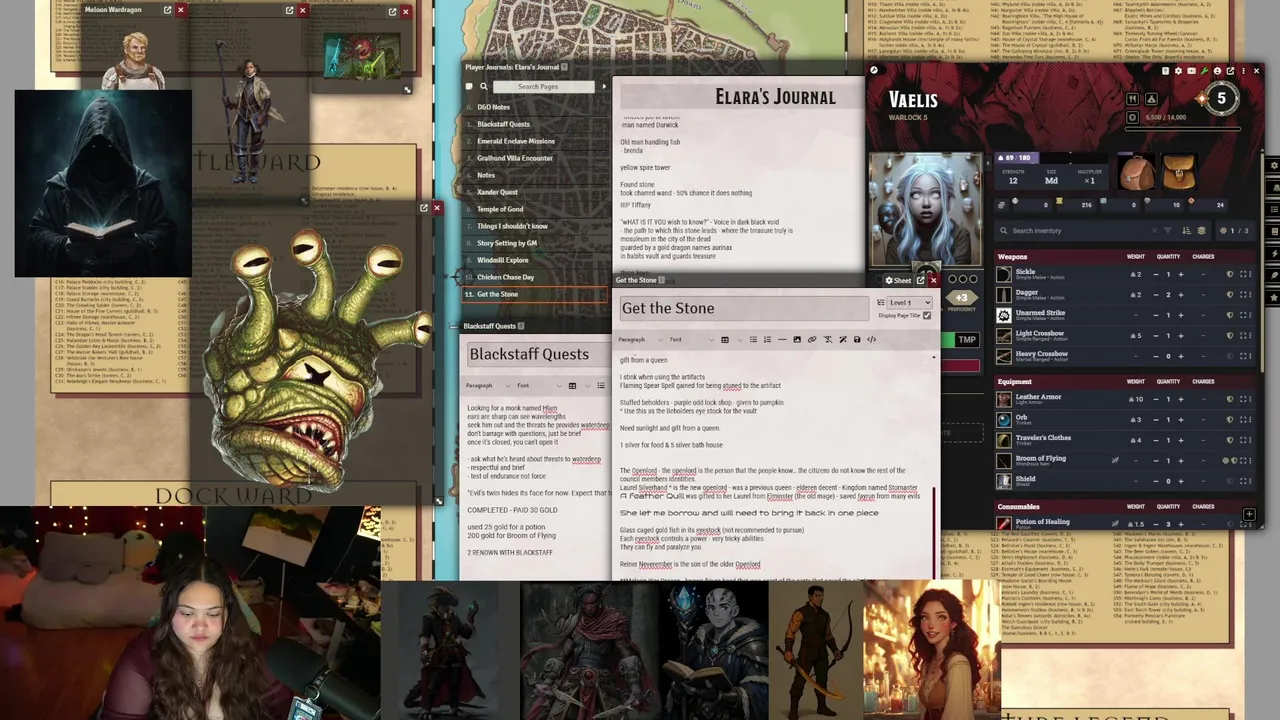
Task: Insert image in Get the Stone editor
Action: pos(797,339)
